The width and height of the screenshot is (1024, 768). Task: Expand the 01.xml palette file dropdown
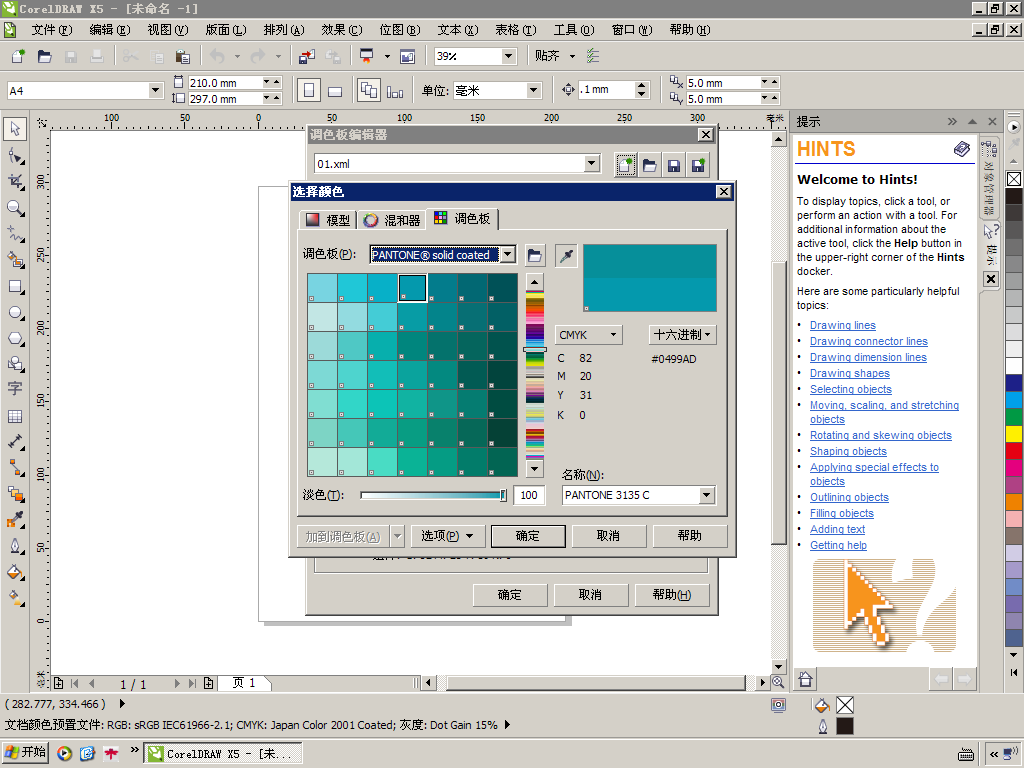(592, 163)
